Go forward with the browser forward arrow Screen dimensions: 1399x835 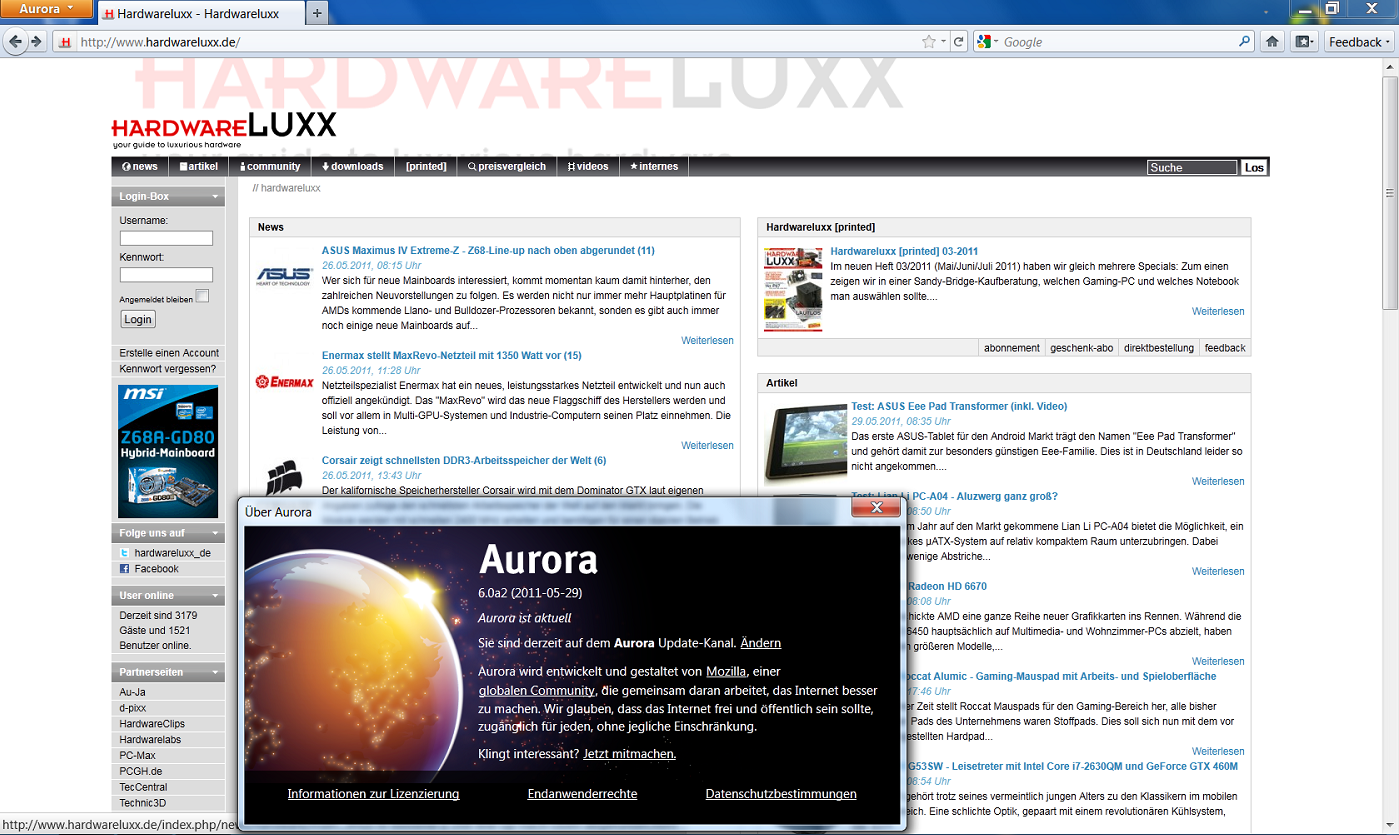pyautogui.click(x=36, y=41)
